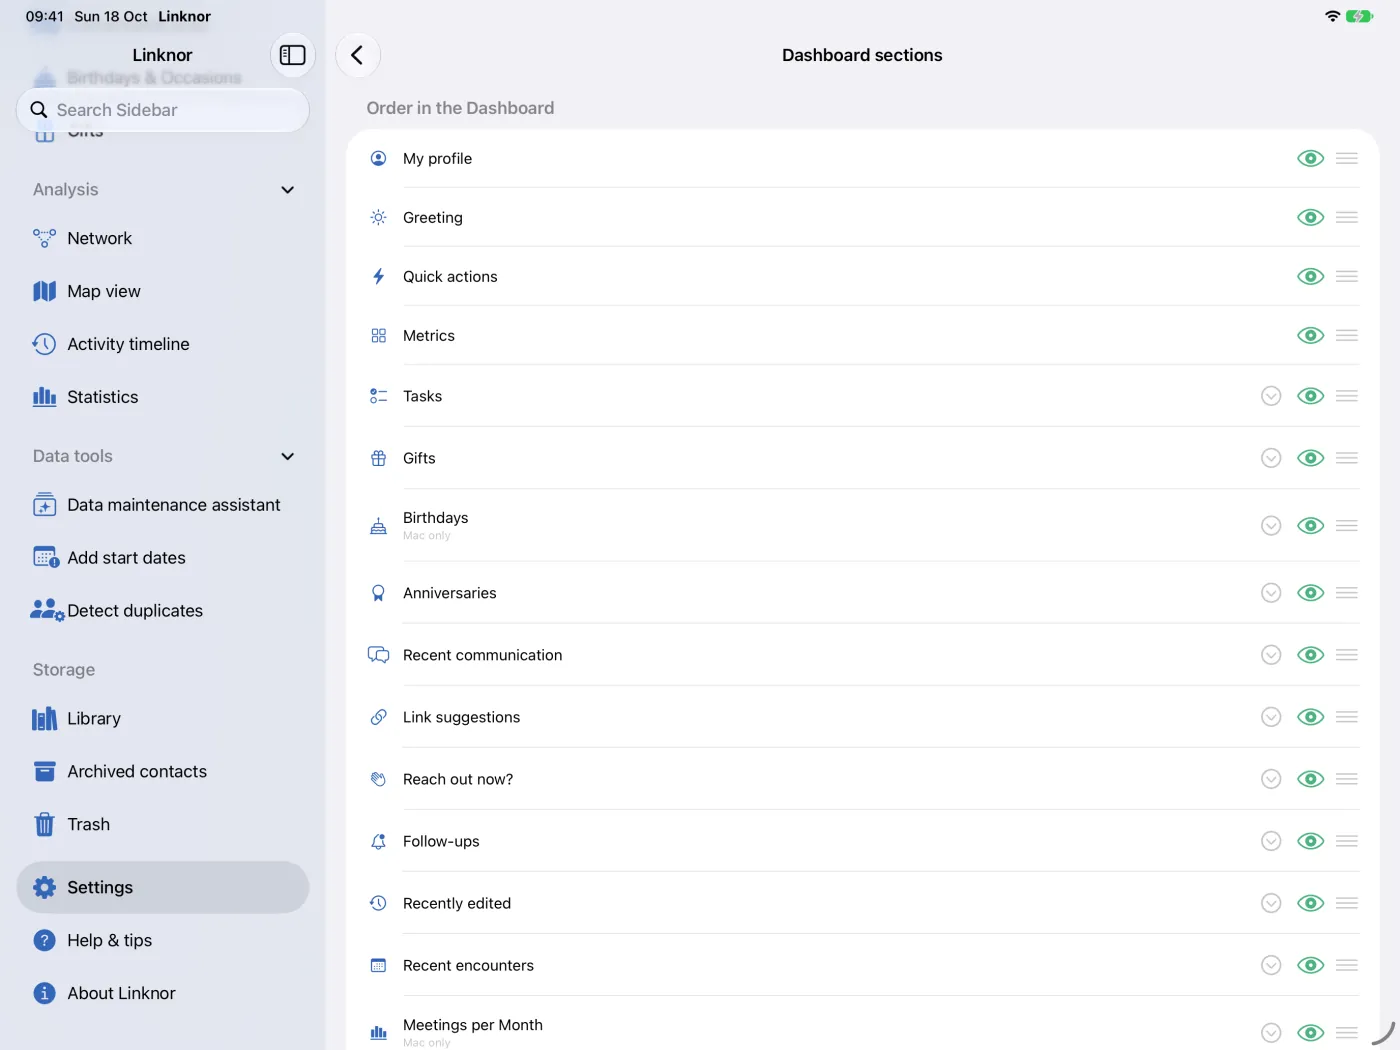Hide the My profile section
Screen dimensions: 1400x1050
(1310, 158)
